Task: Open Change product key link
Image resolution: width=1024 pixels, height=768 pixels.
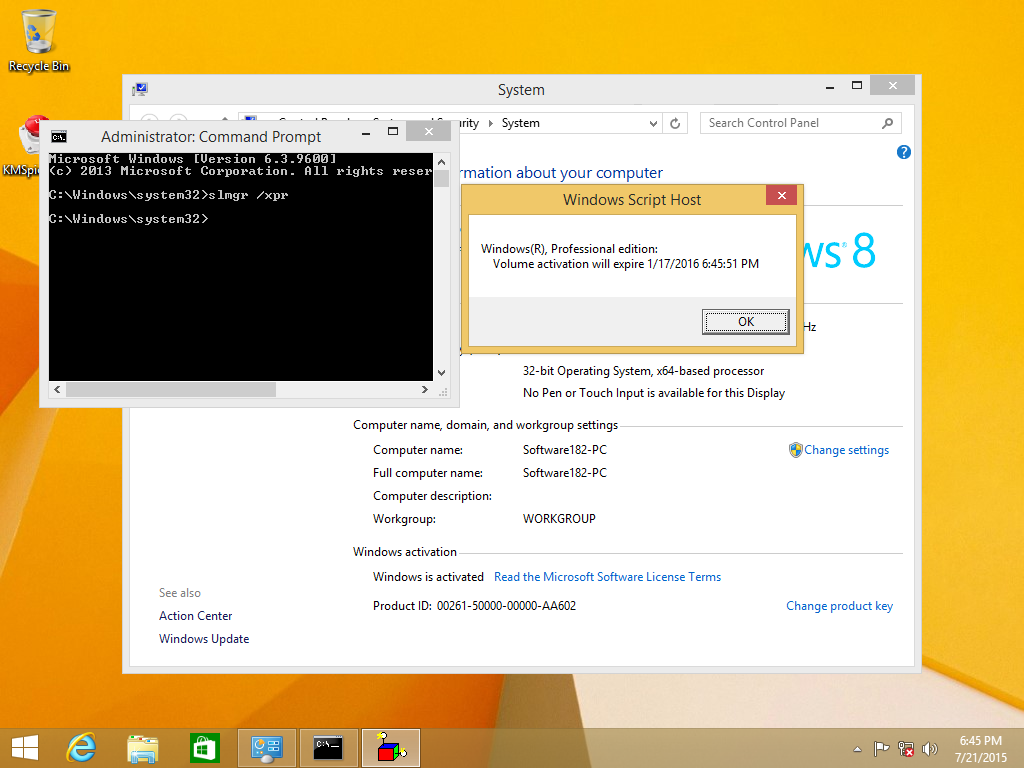Action: (839, 606)
